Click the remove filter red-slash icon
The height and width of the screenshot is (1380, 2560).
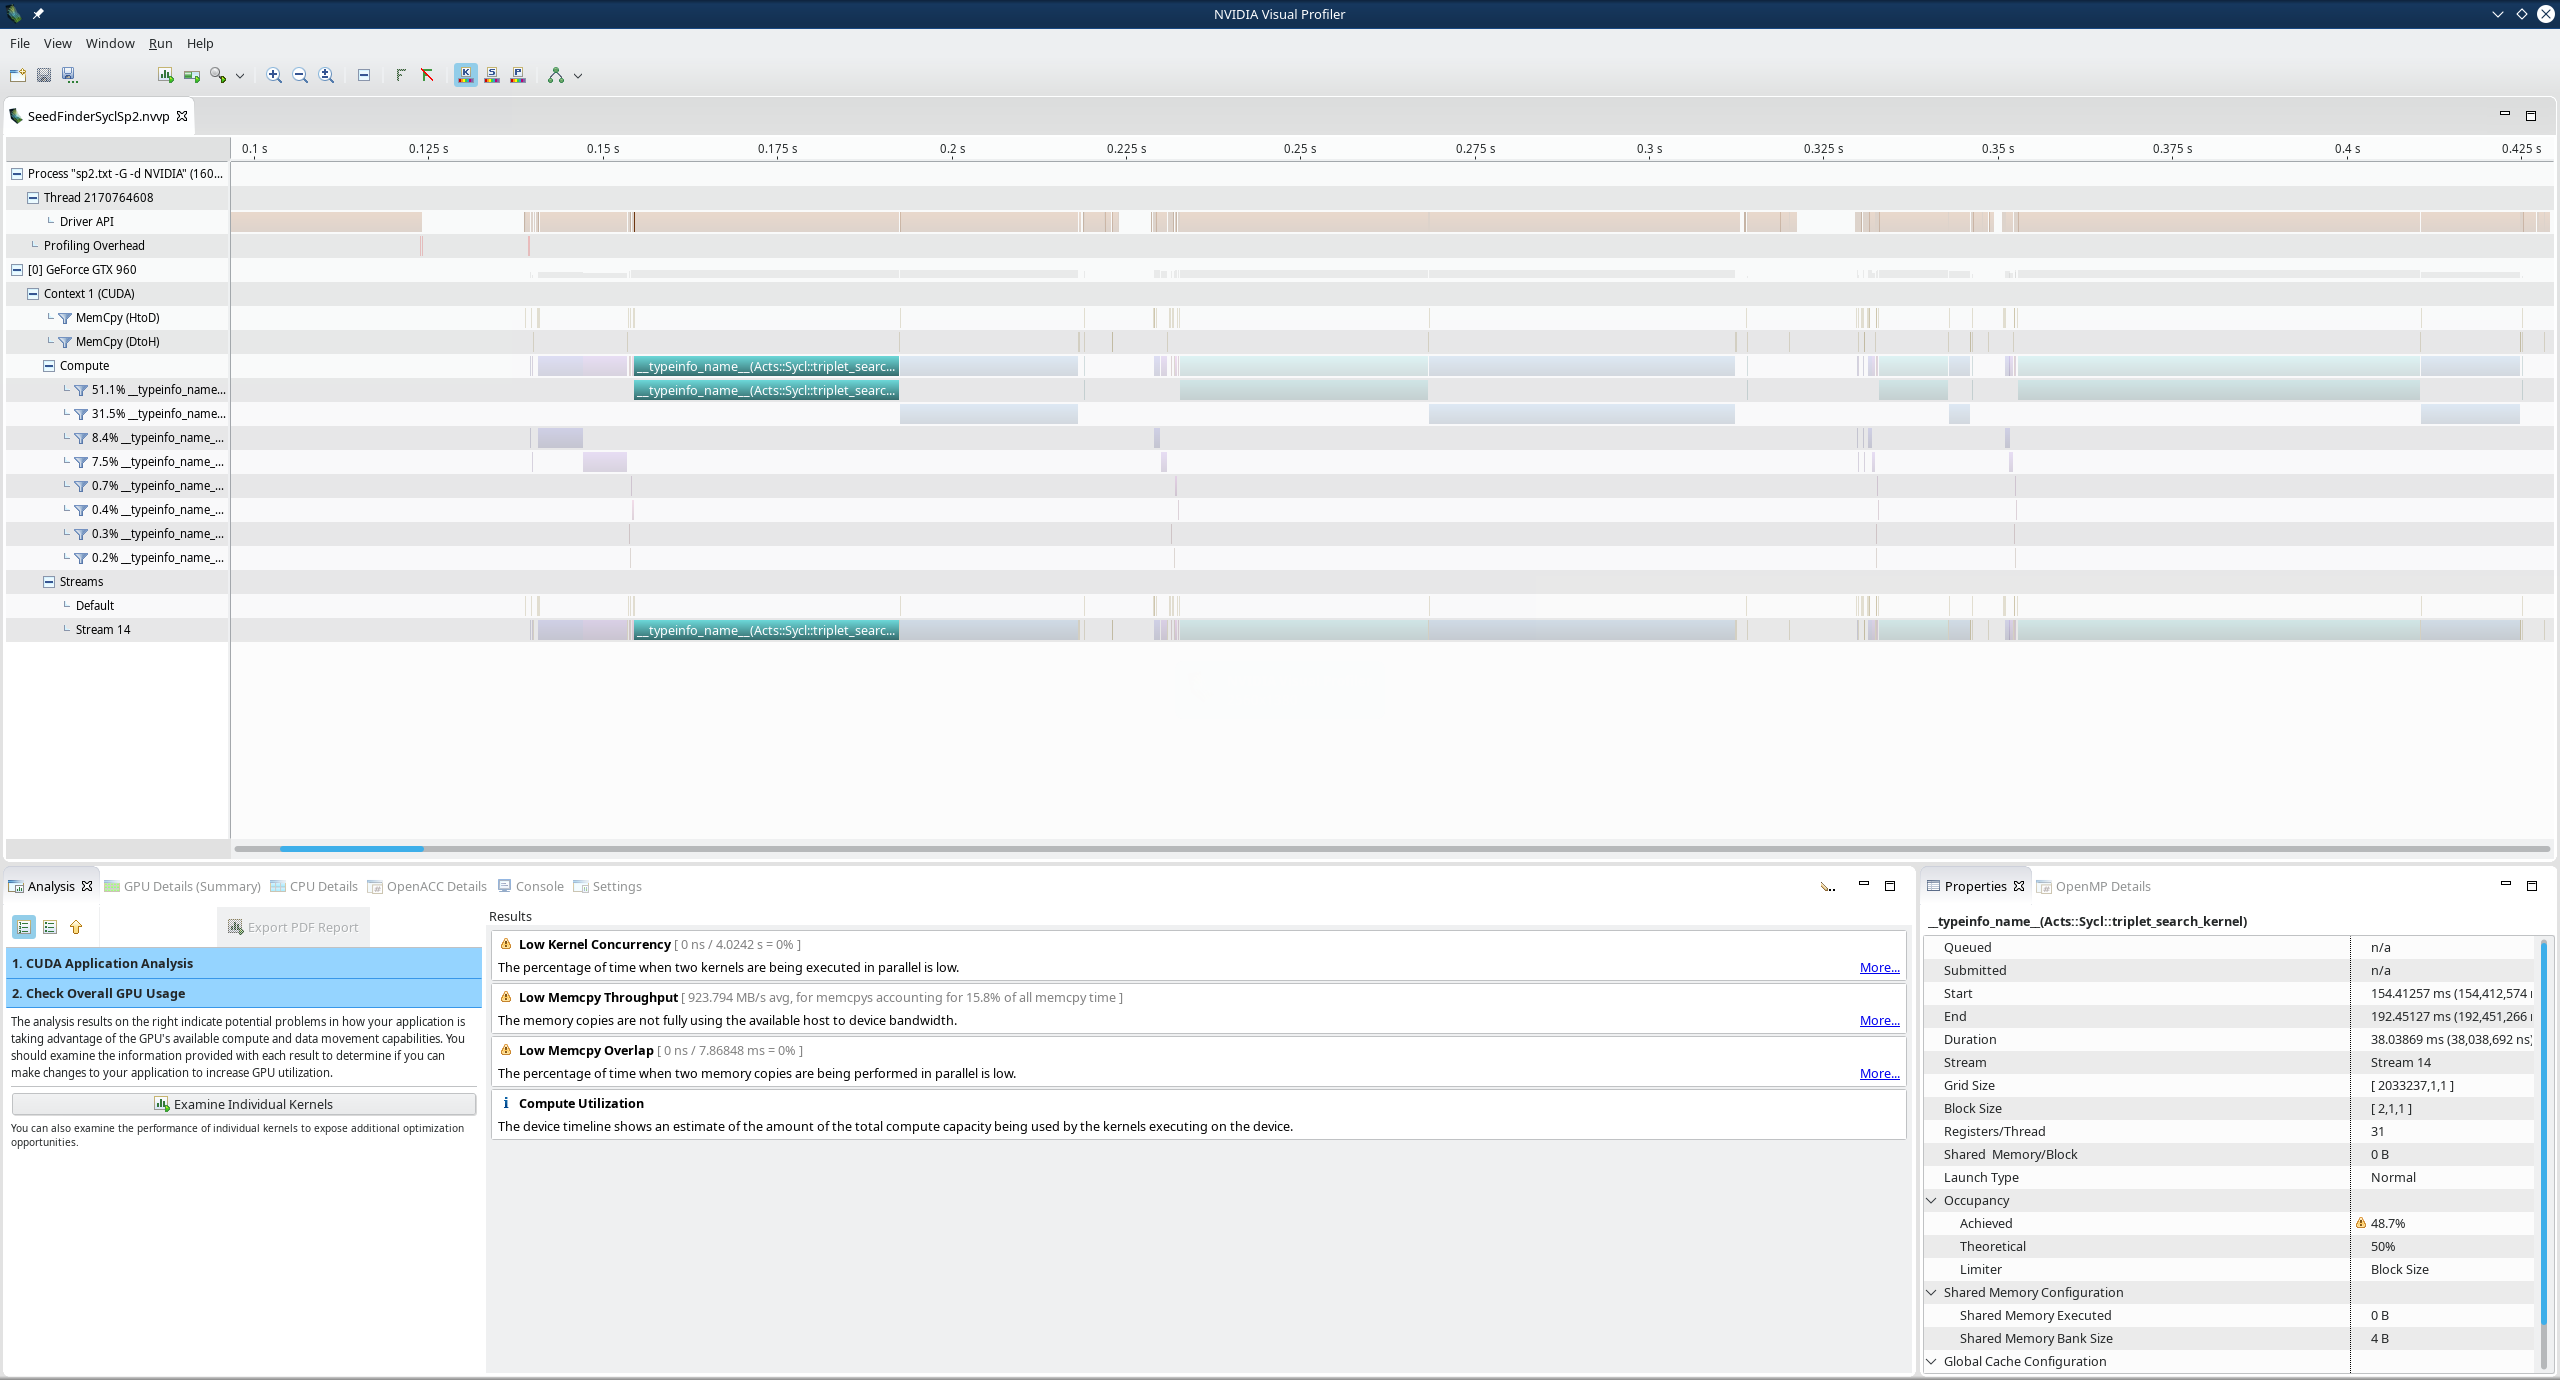tap(427, 75)
